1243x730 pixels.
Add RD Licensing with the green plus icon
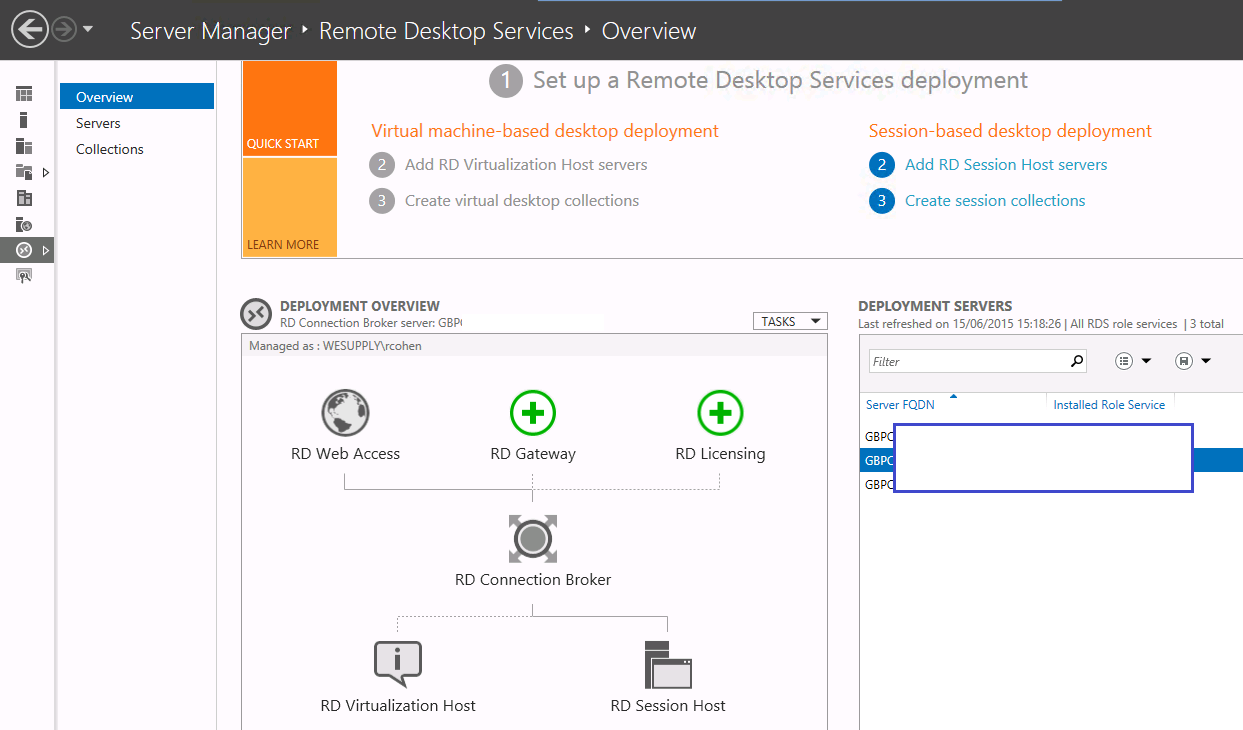click(720, 412)
